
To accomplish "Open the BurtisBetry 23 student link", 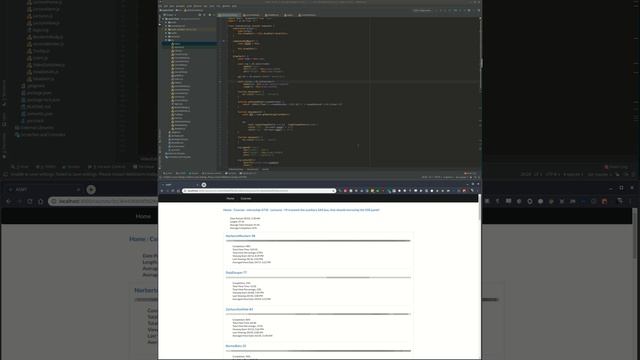I will 236,346.
